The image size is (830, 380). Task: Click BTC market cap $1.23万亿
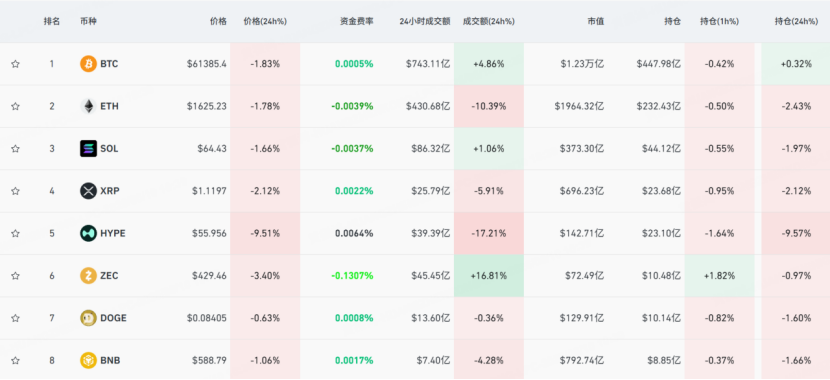(582, 64)
